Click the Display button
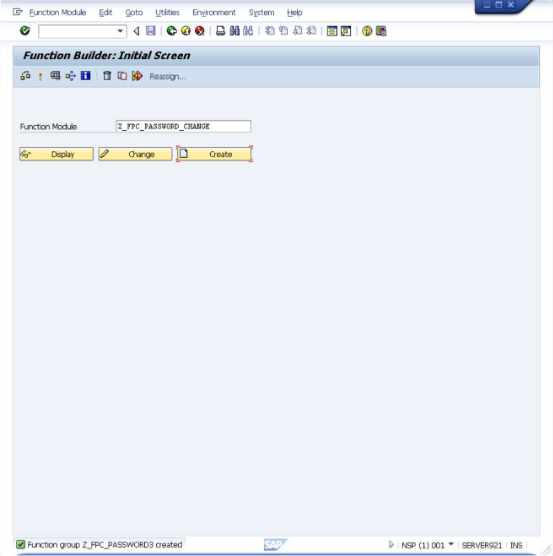Image resolution: width=553 pixels, height=556 pixels. pos(56,154)
